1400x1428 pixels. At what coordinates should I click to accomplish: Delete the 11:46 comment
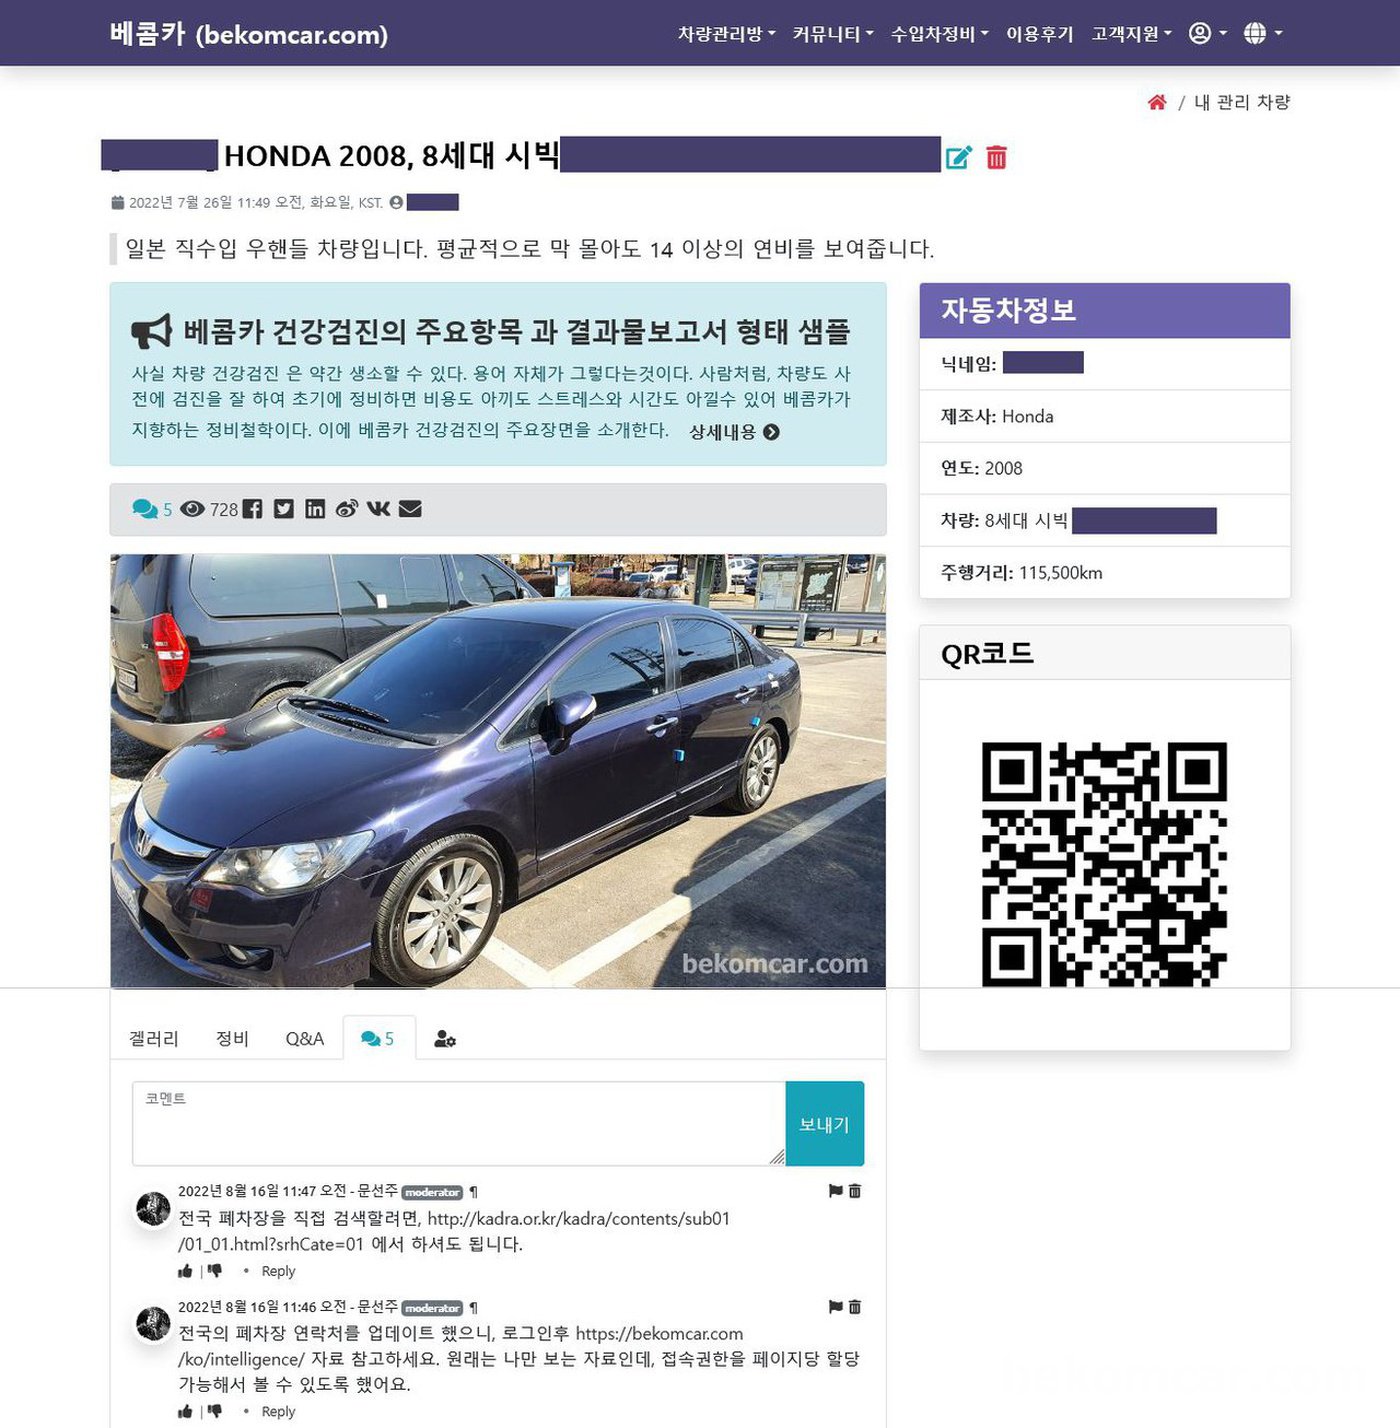(855, 1307)
